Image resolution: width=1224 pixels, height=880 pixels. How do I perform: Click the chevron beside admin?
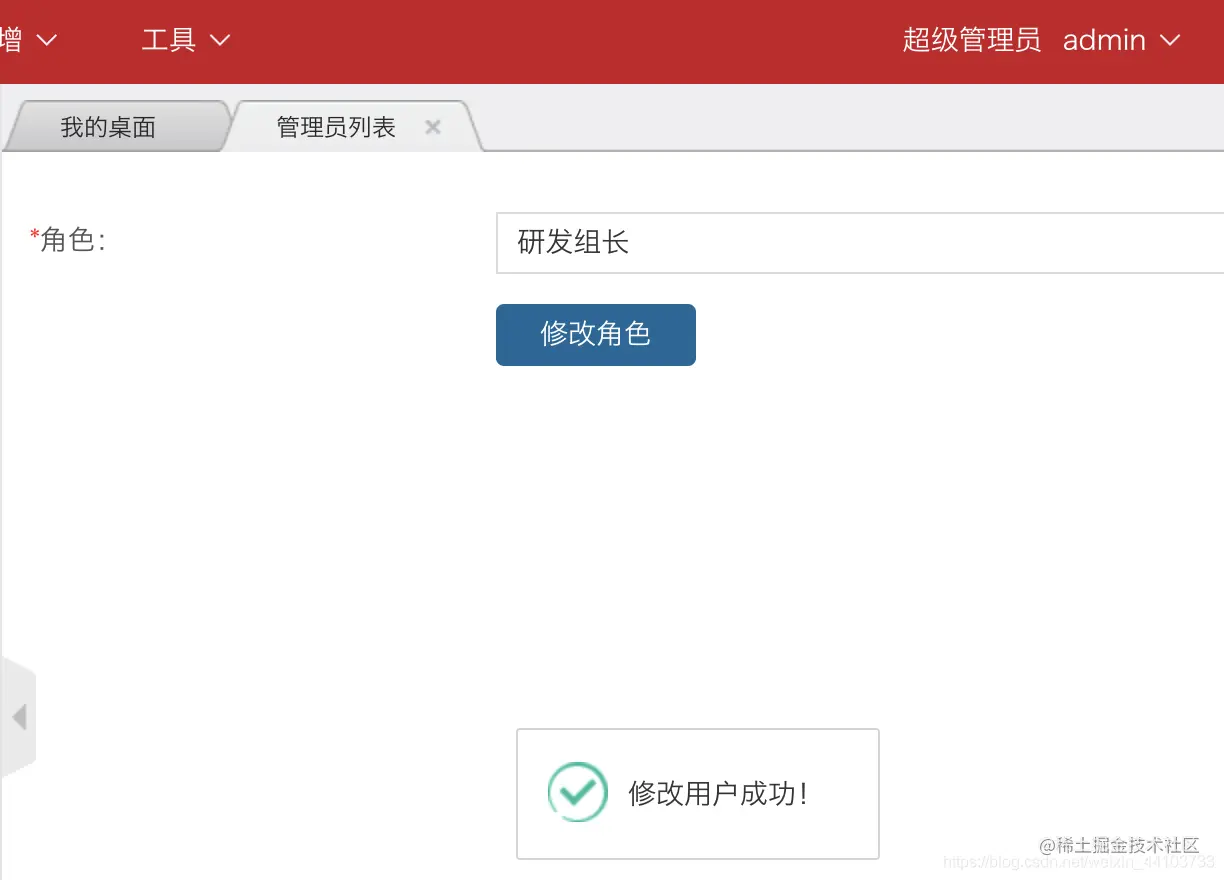pyautogui.click(x=1169, y=42)
